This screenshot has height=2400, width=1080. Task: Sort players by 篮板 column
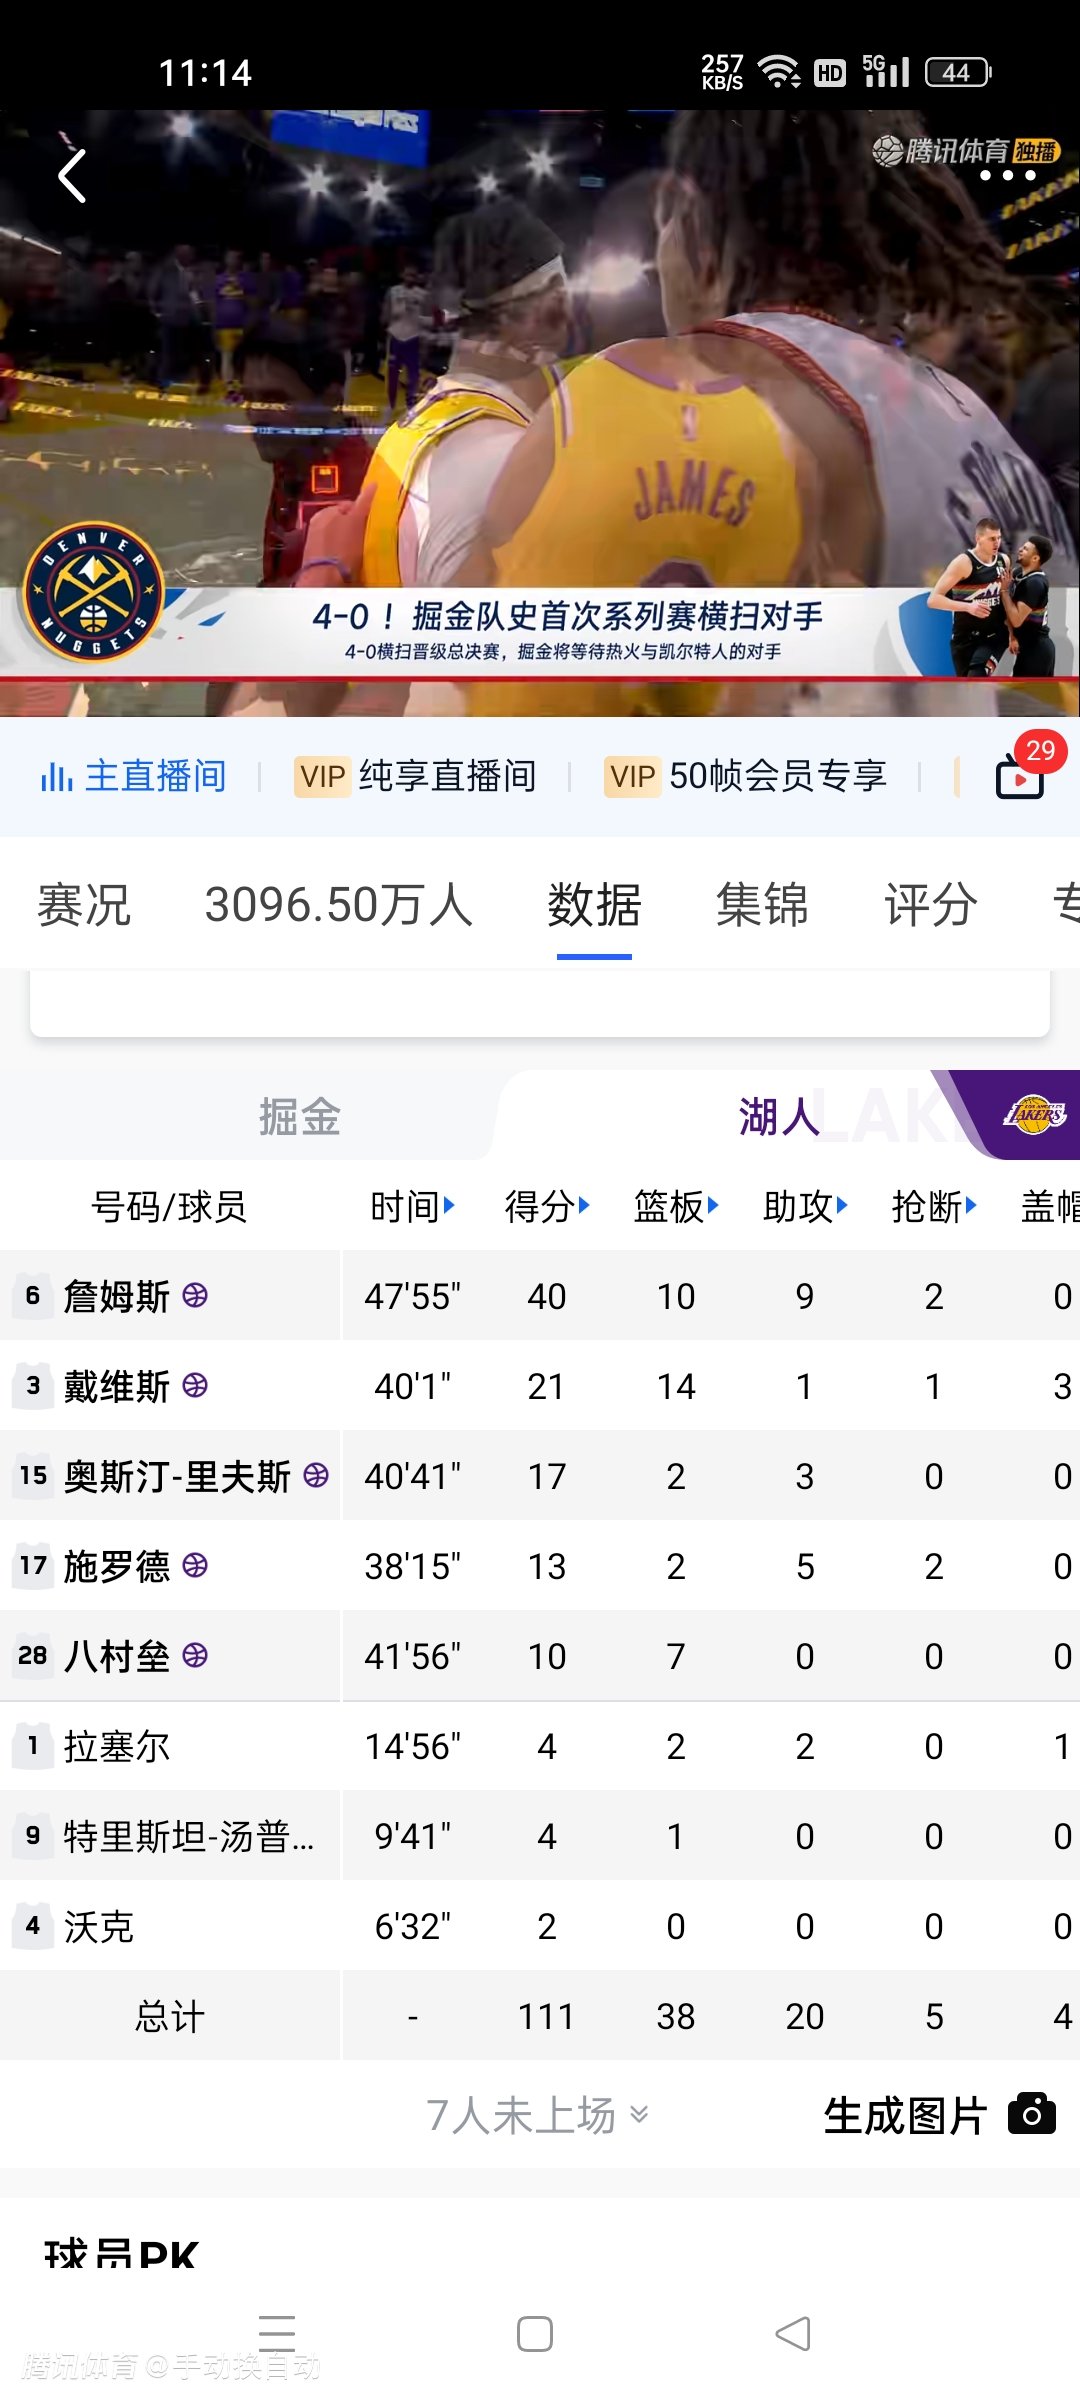pos(676,1207)
